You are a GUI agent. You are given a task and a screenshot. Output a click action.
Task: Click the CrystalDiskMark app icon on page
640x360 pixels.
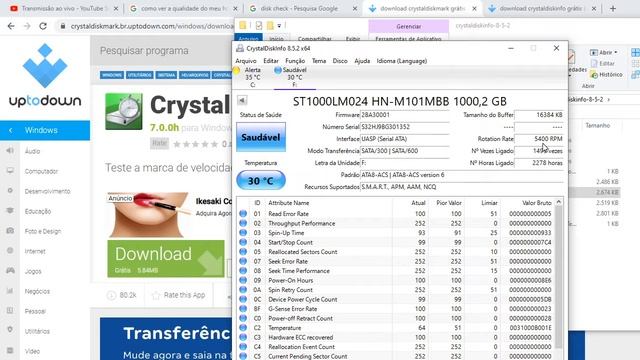click(124, 111)
